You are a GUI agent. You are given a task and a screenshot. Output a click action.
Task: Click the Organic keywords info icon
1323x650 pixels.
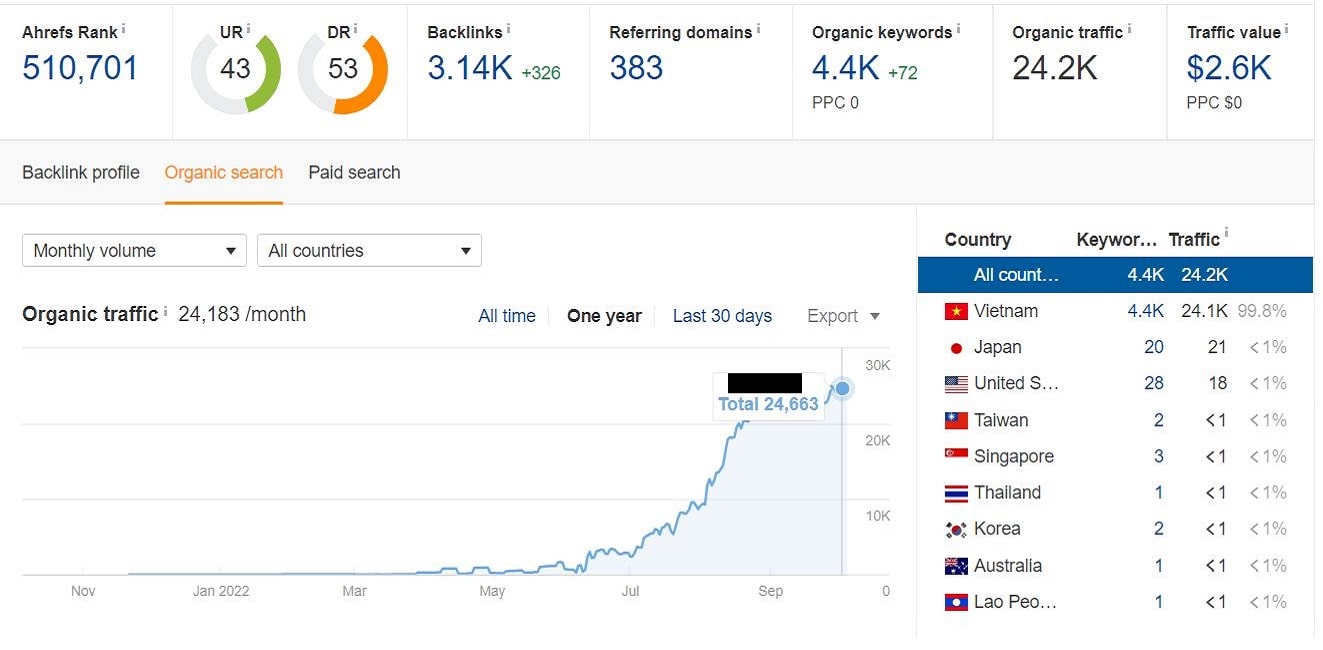[958, 29]
